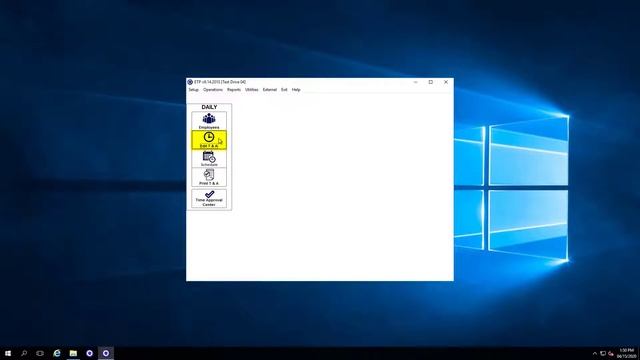Click the active ETP taskbar icon
640x360 pixels.
point(106,353)
